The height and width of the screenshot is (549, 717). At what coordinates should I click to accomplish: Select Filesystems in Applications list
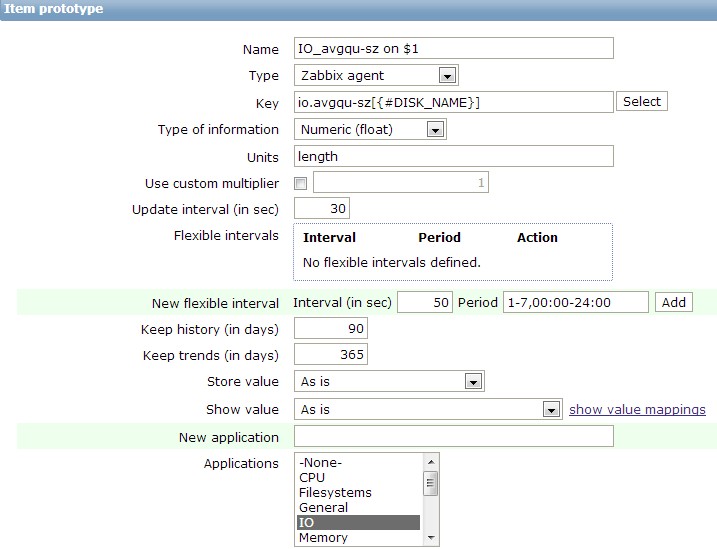click(358, 492)
